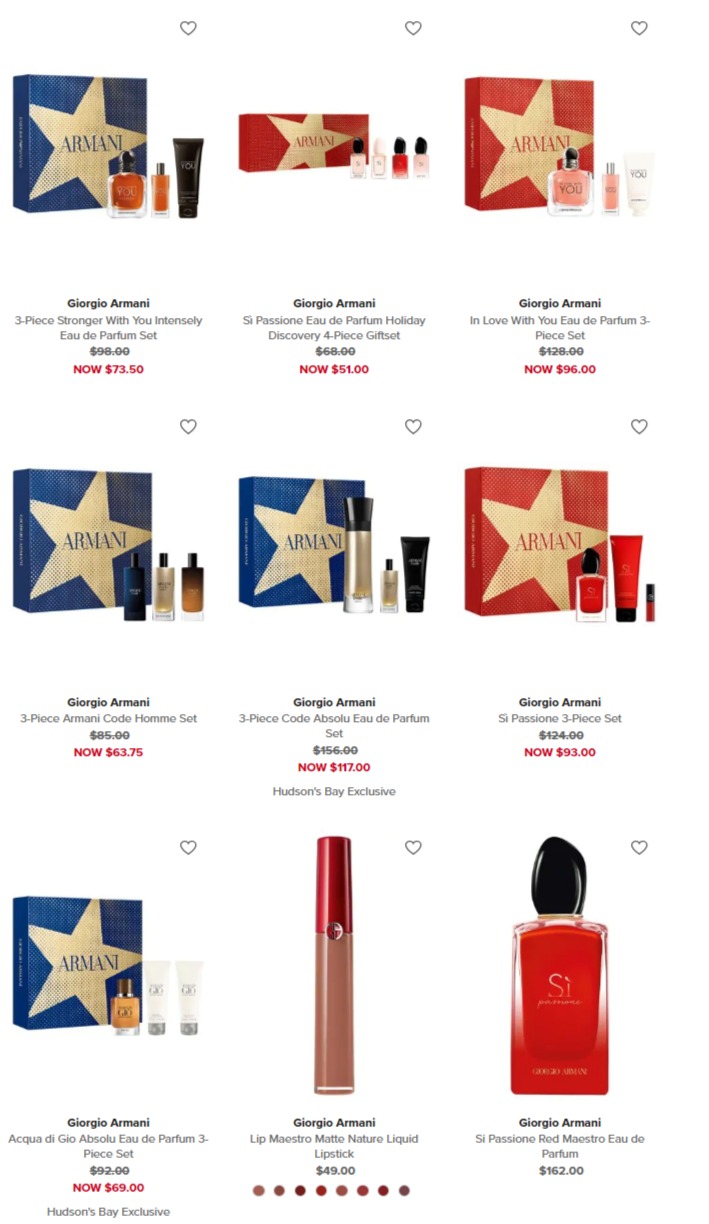Click Acqua di Gio Absolu set image

point(108,966)
